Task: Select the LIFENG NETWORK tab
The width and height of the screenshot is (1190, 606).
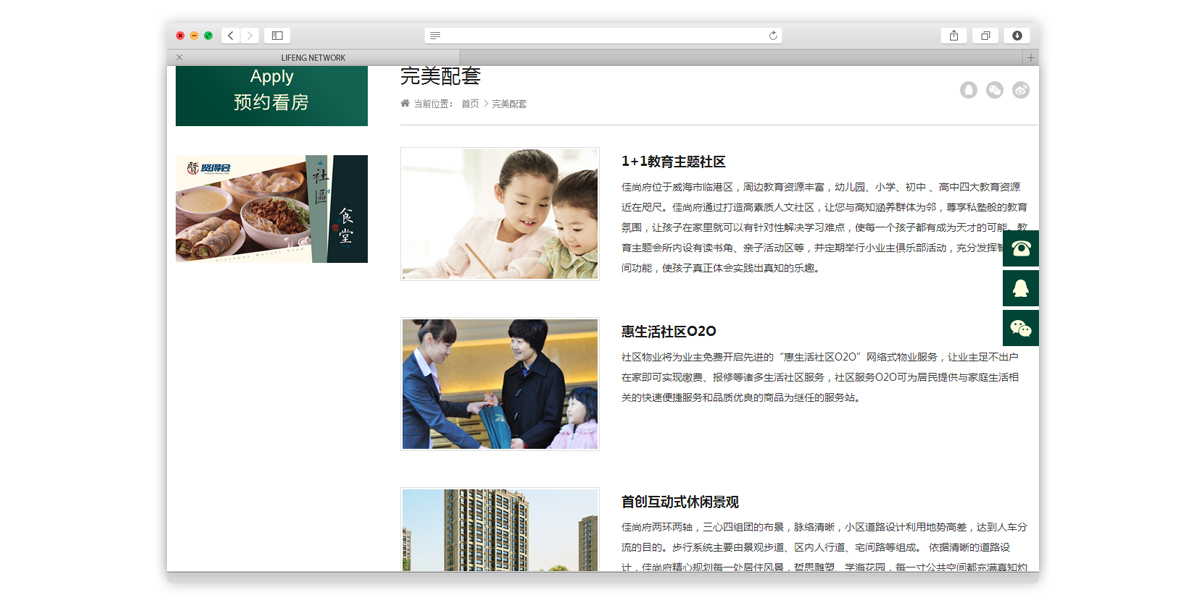Action: tap(313, 58)
